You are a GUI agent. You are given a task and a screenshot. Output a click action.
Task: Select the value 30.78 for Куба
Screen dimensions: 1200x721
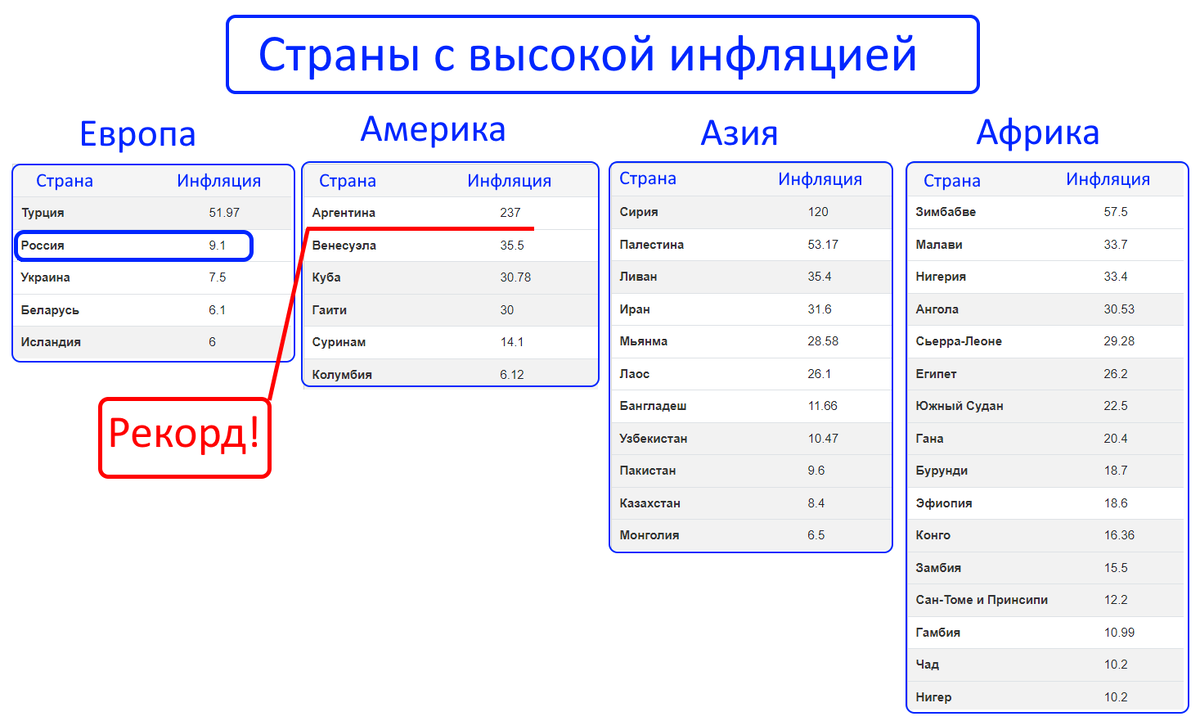coord(516,277)
